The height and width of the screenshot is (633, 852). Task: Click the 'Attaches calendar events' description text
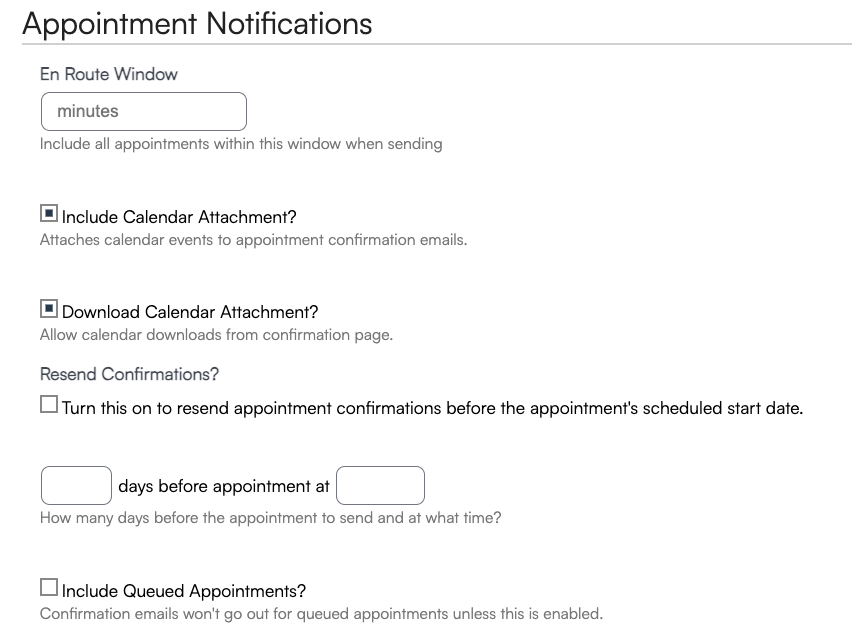(253, 240)
